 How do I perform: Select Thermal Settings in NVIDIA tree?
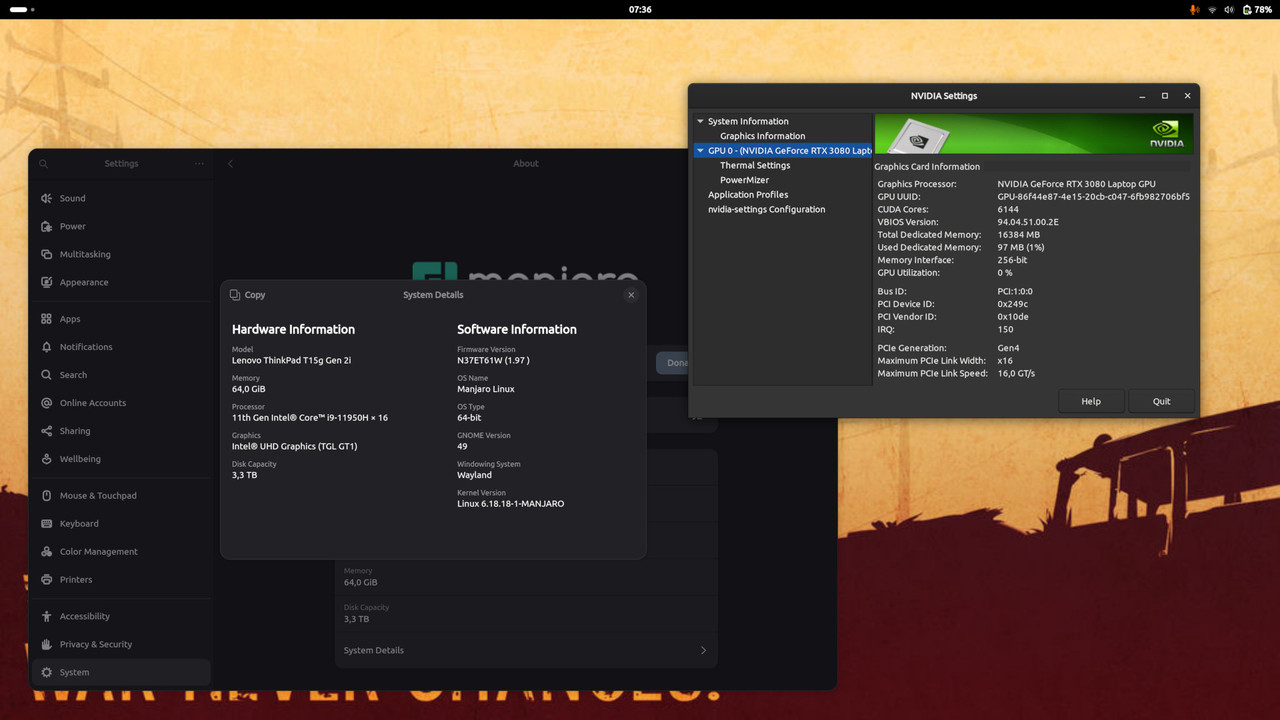(x=755, y=165)
